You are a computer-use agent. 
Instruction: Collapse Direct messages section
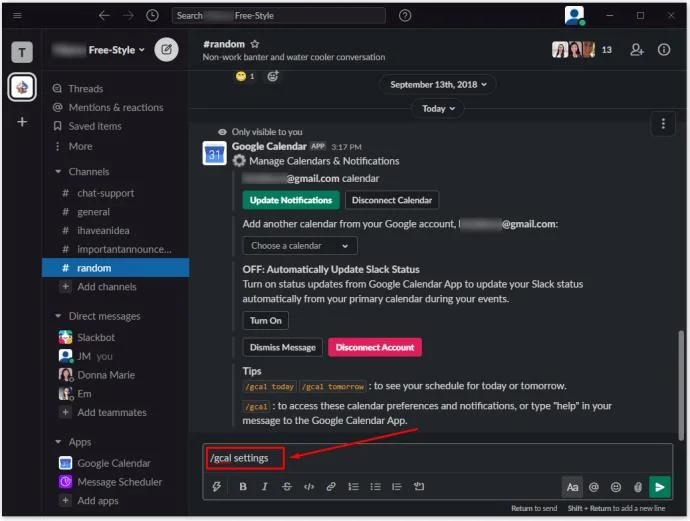(x=58, y=316)
